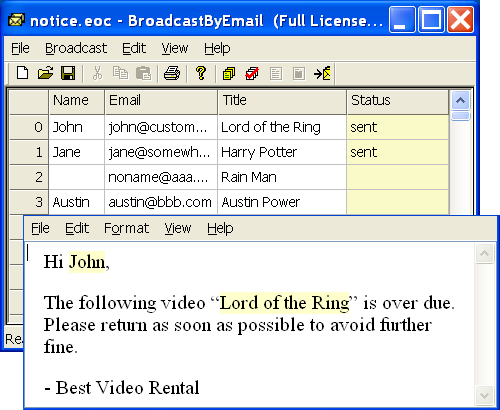500x410 pixels.
Task: Click highlighted 'Lord of the Ring' in message body
Action: click(x=284, y=303)
